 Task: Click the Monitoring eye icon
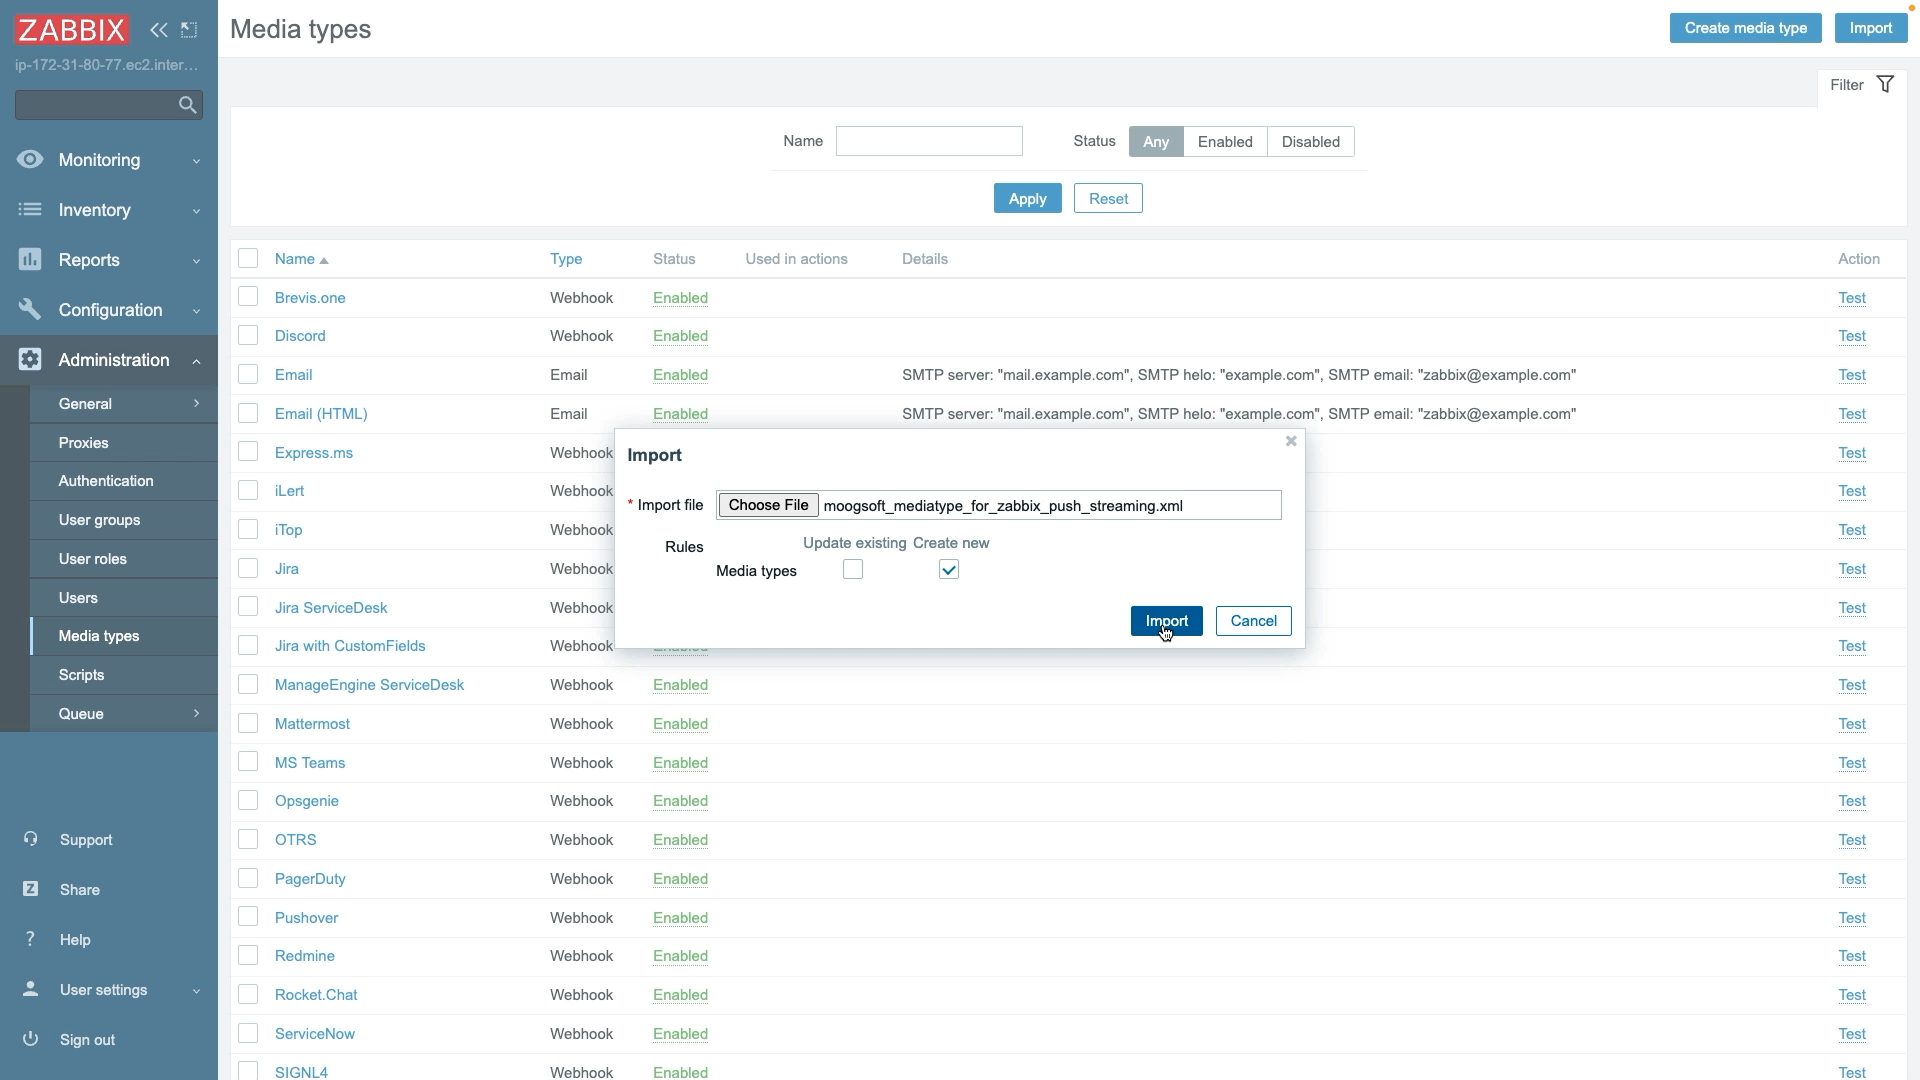[30, 160]
